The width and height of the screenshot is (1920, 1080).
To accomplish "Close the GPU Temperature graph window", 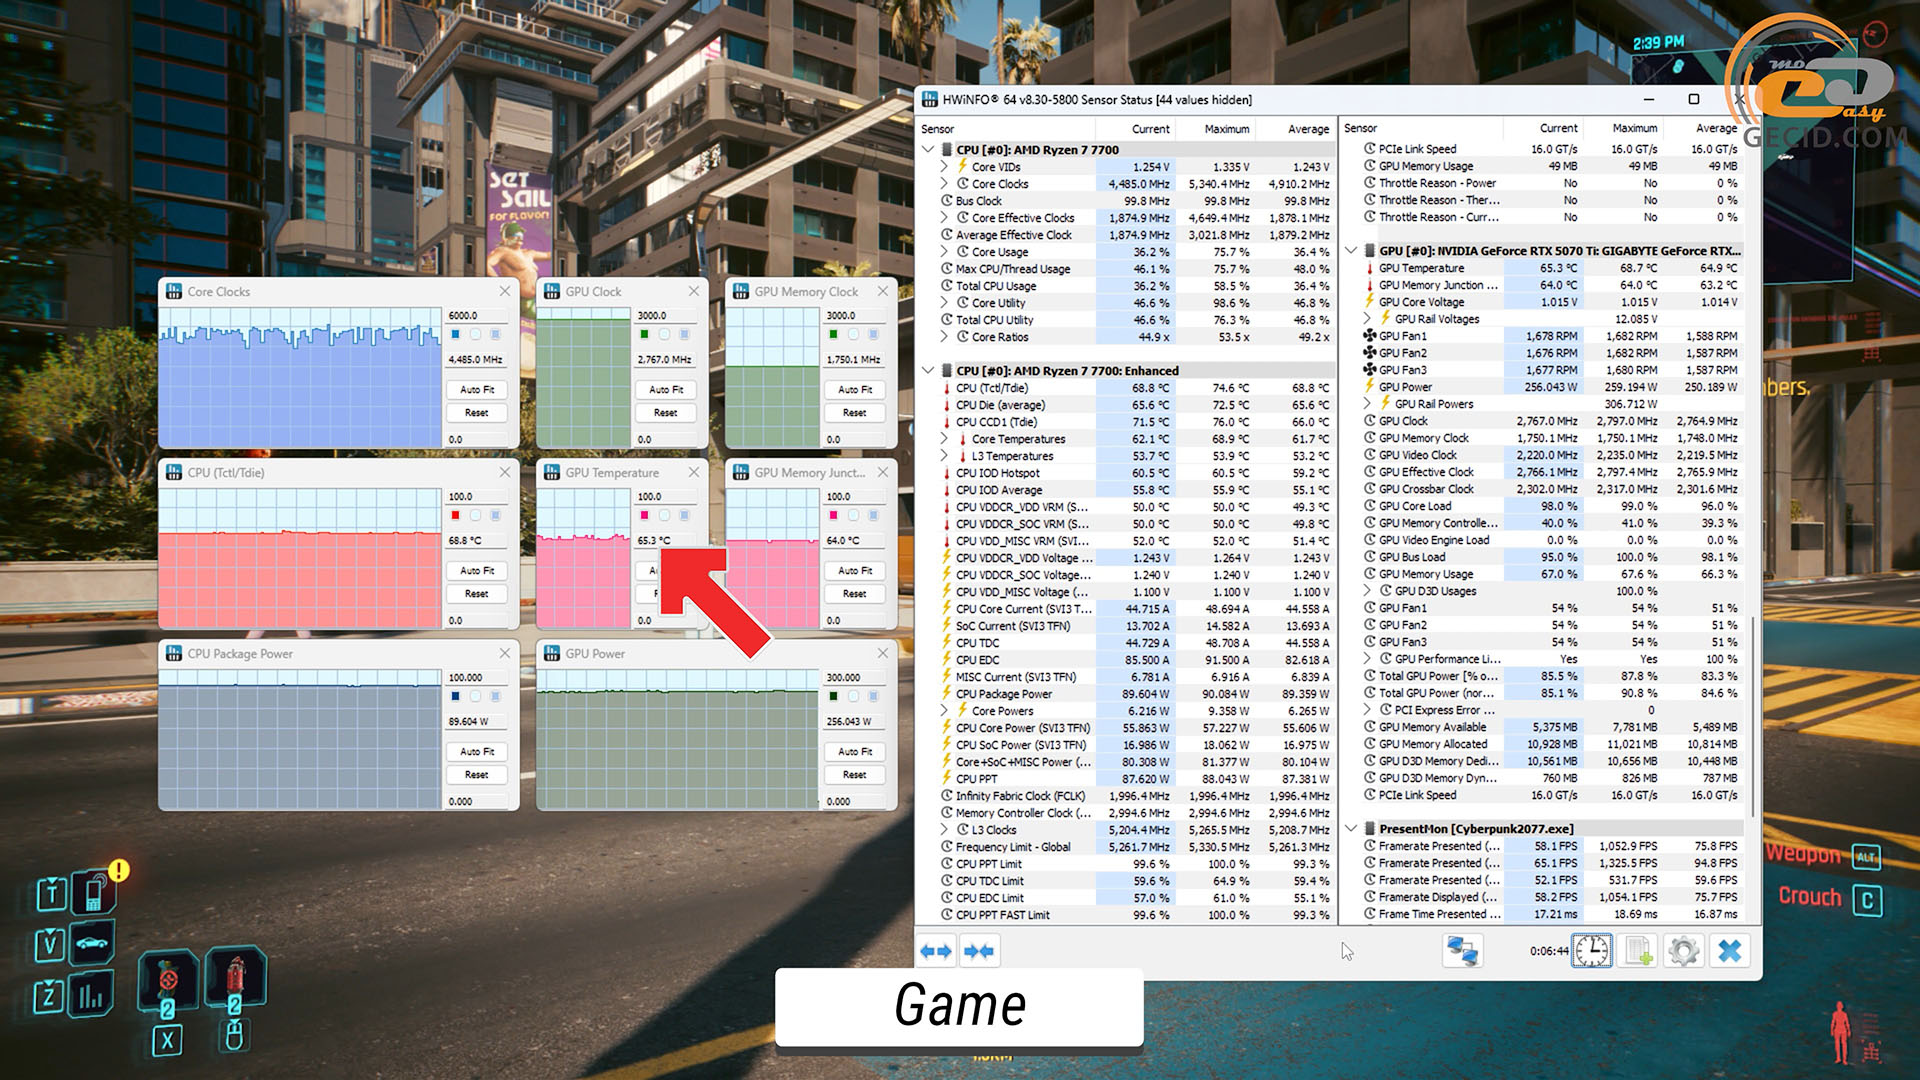I will (693, 472).
